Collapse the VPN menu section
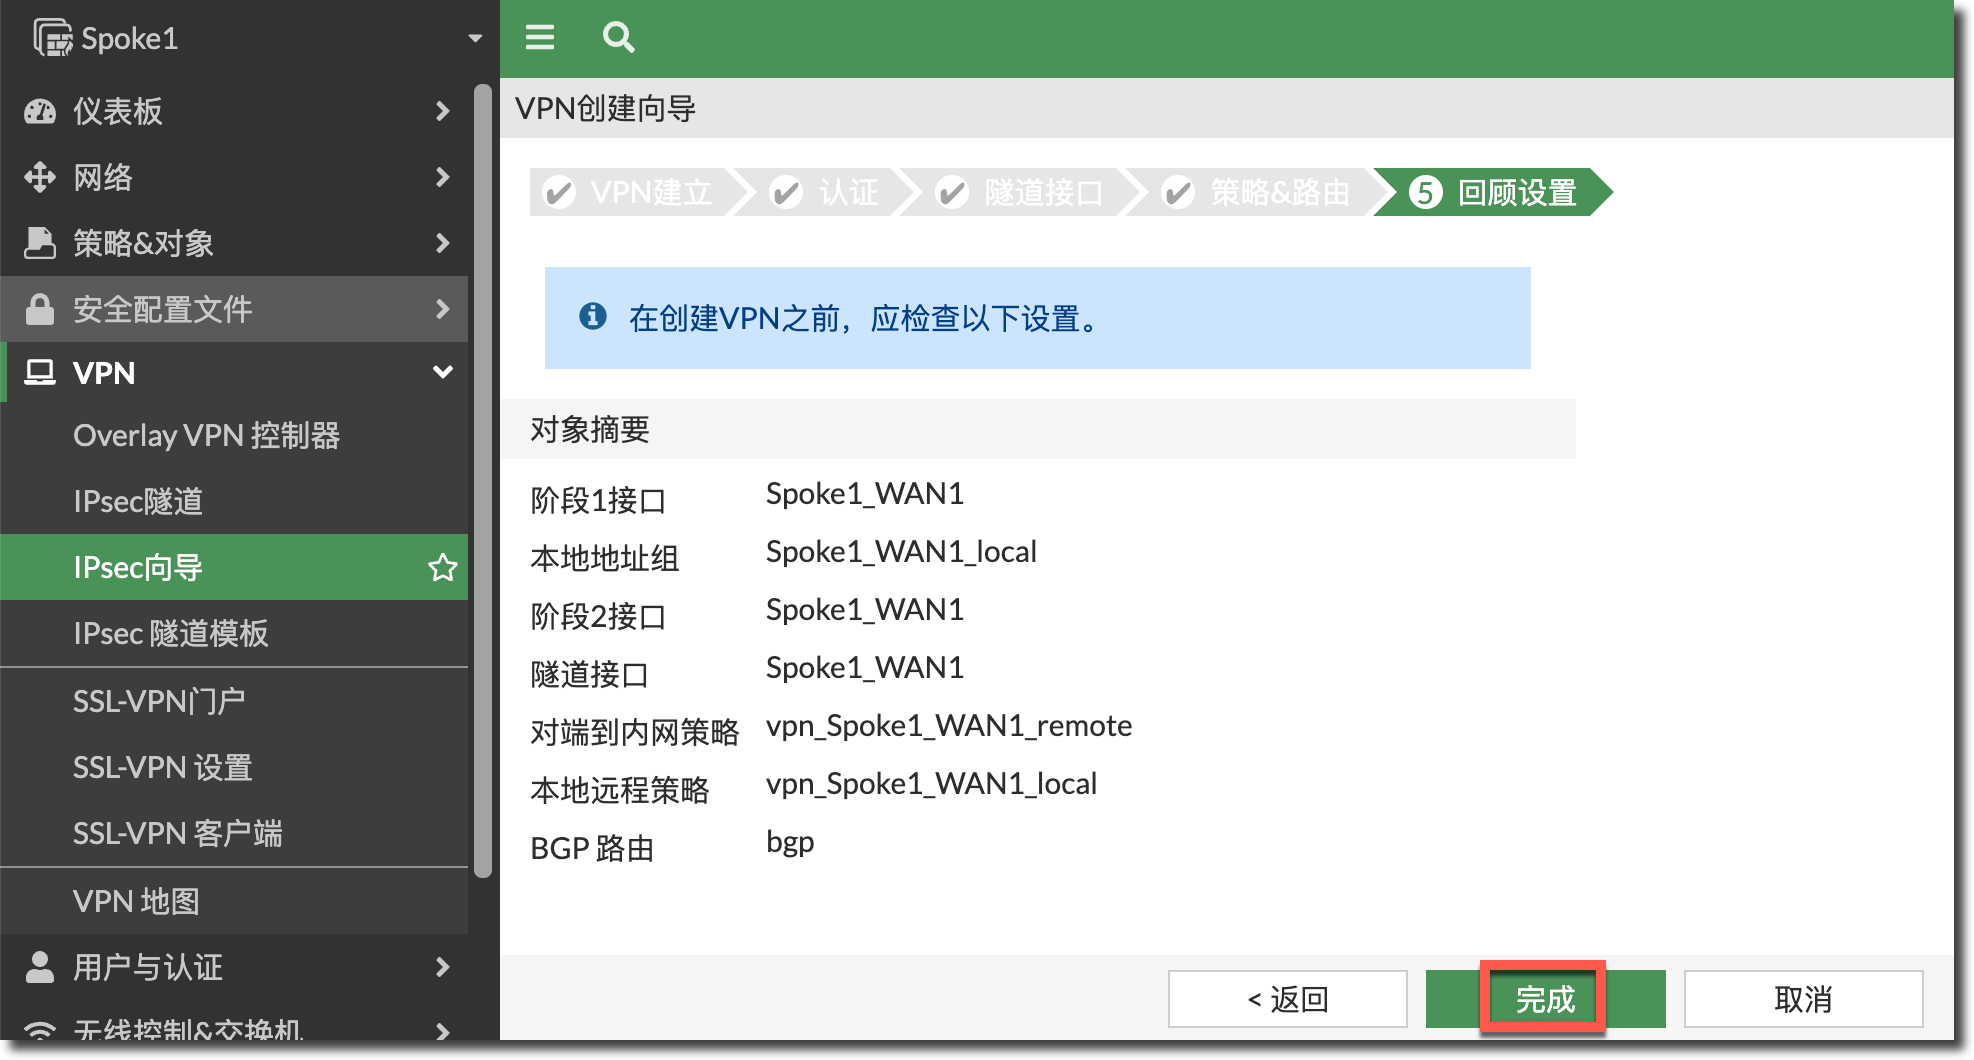The width and height of the screenshot is (1974, 1060). click(x=442, y=372)
